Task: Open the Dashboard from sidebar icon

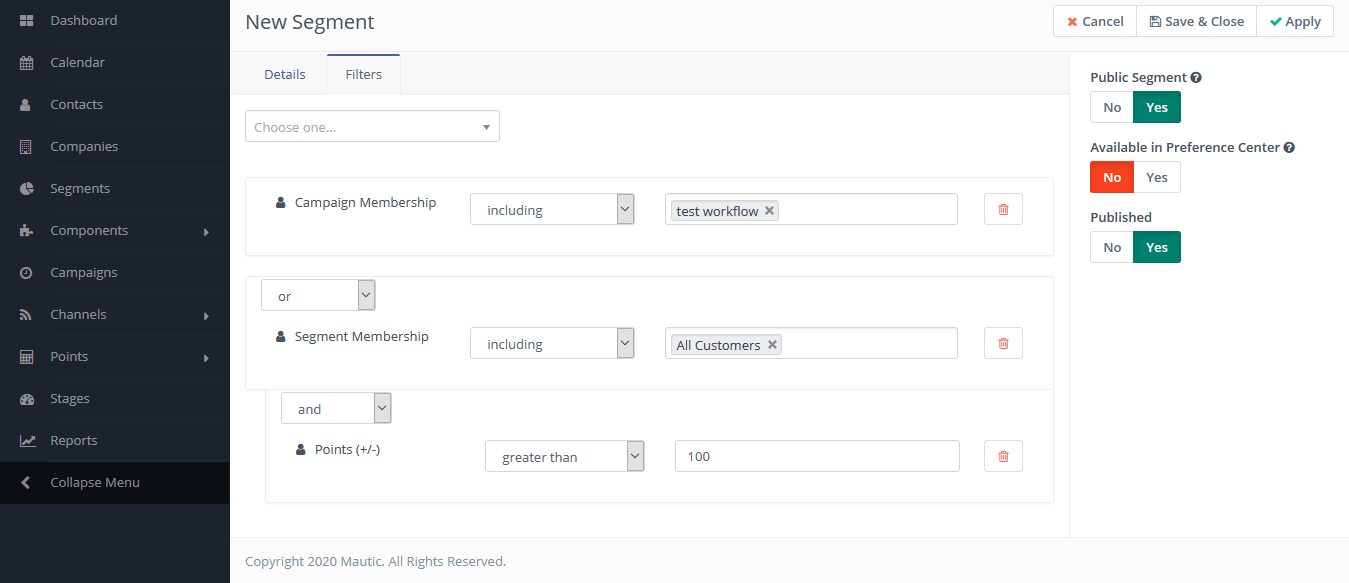Action: [x=27, y=21]
